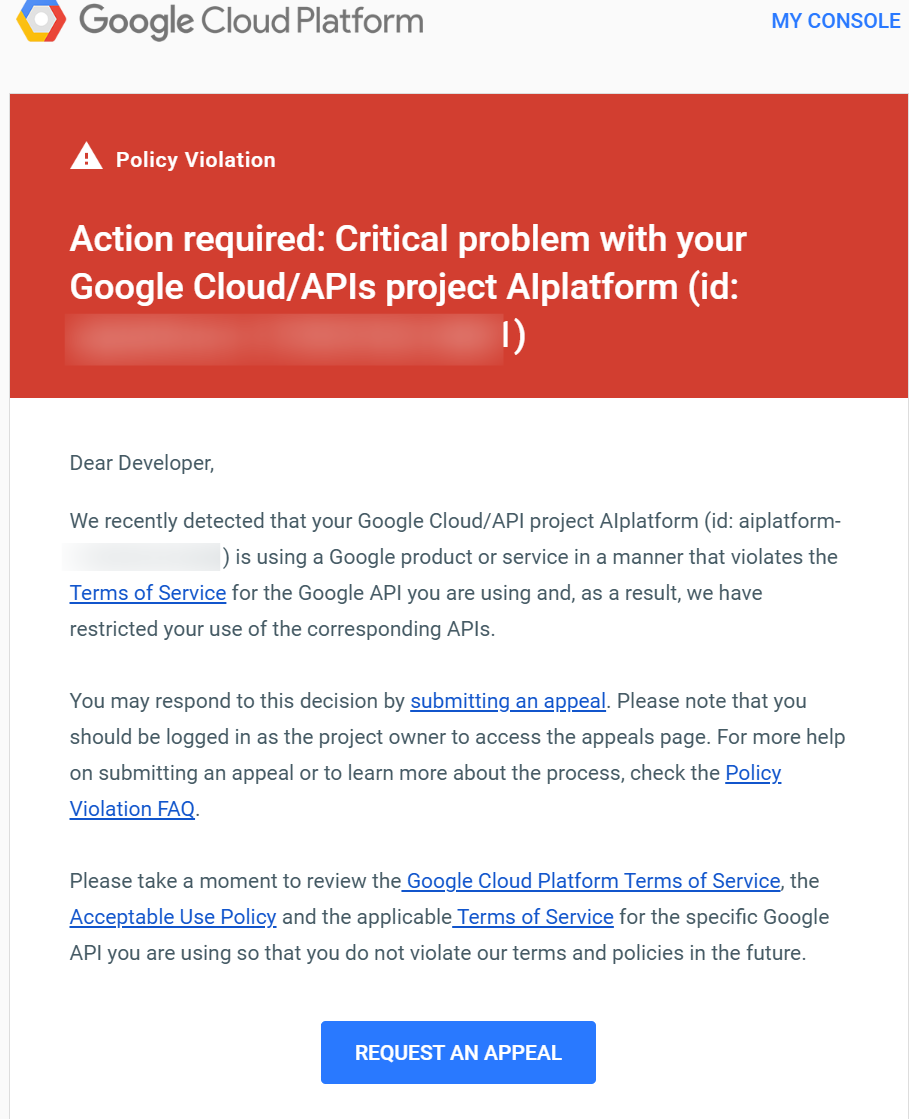Click the 'restricted your use of the corresponding APIs' line

(x=282, y=629)
